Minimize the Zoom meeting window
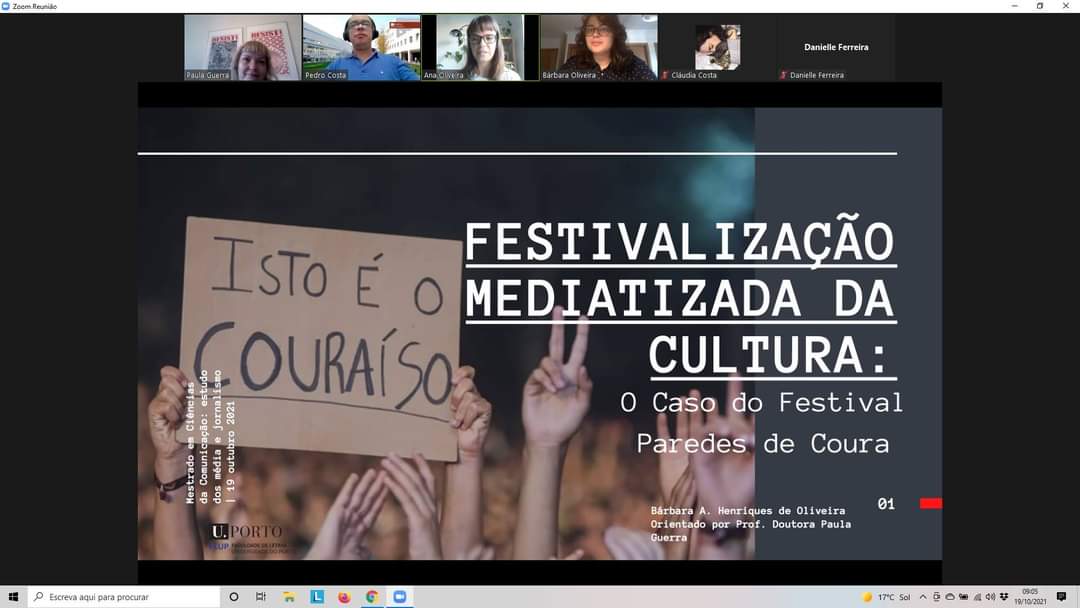The width and height of the screenshot is (1080, 608). (x=1014, y=6)
